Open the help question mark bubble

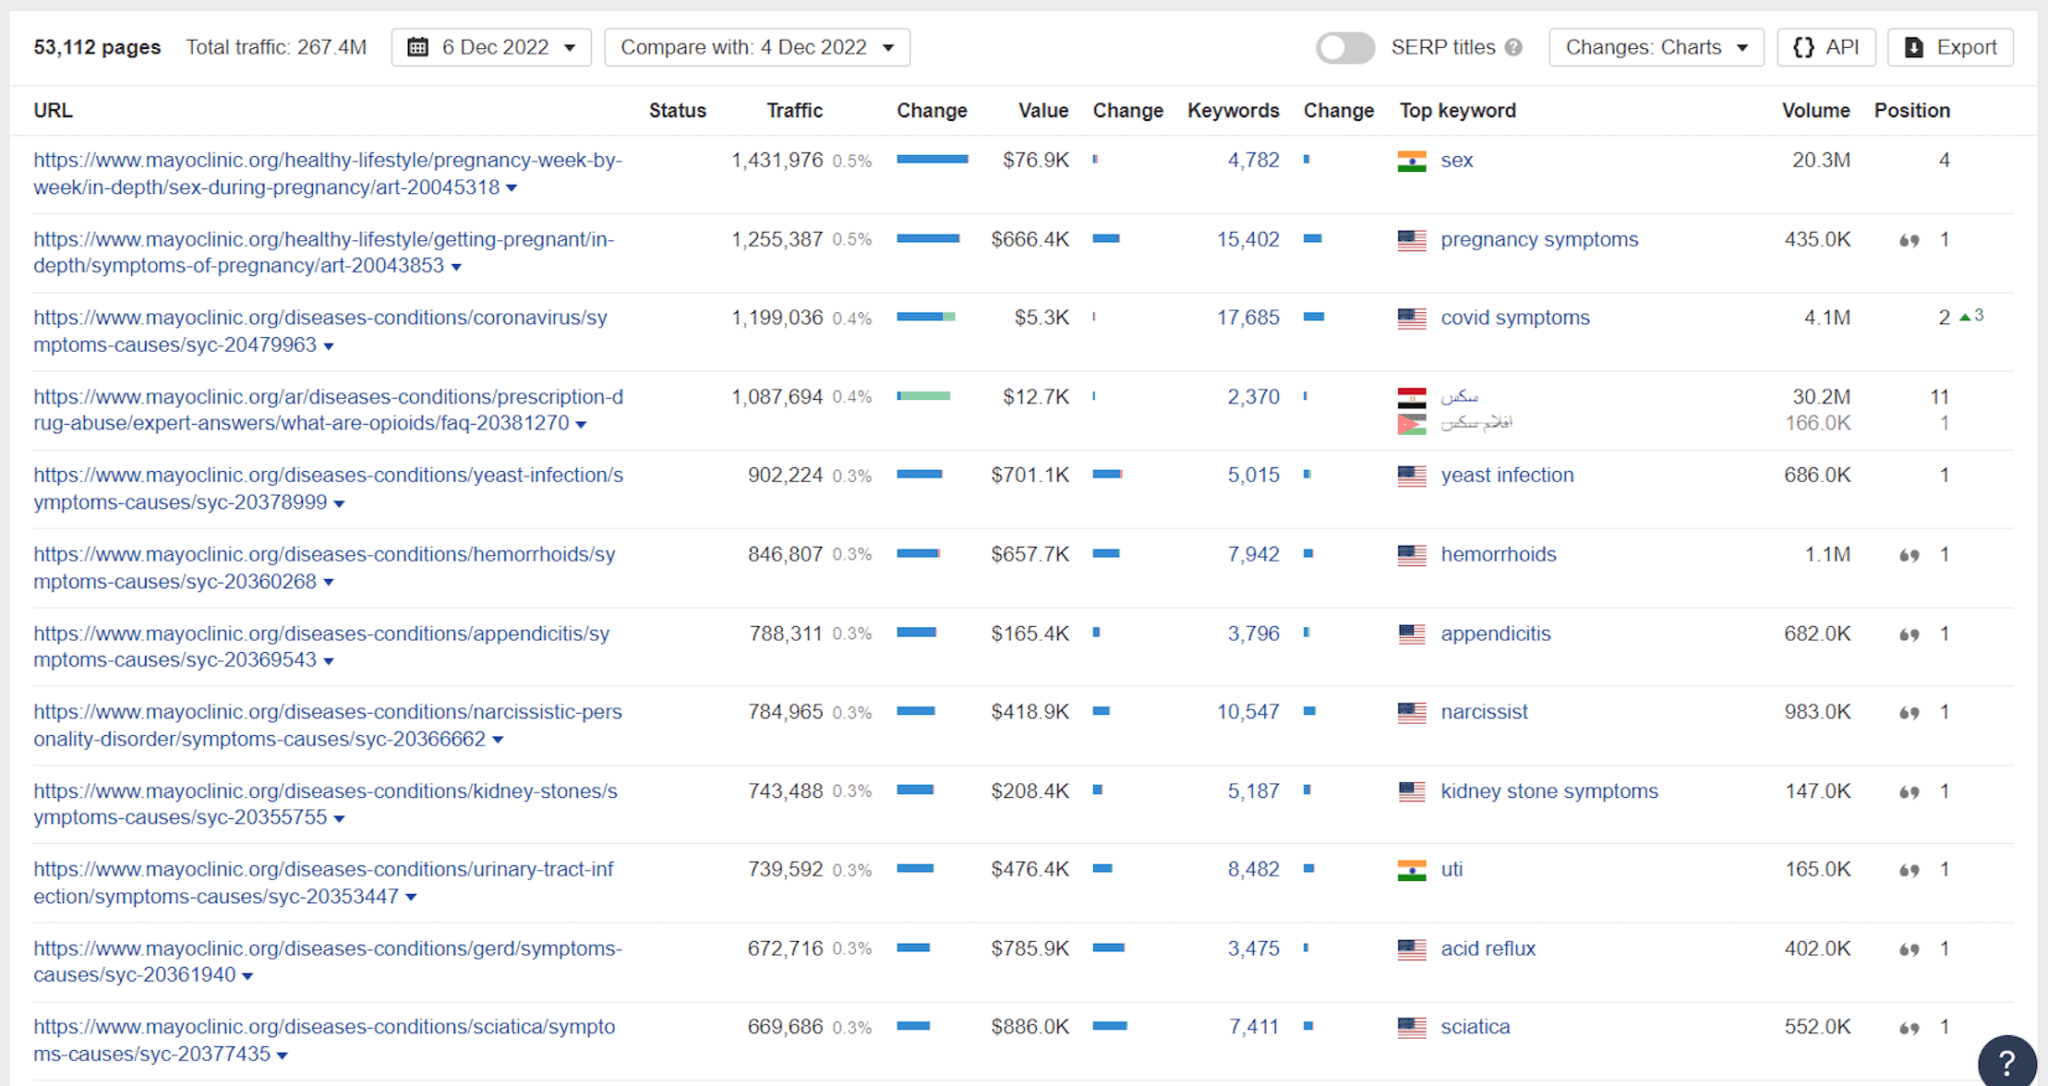coord(2006,1062)
